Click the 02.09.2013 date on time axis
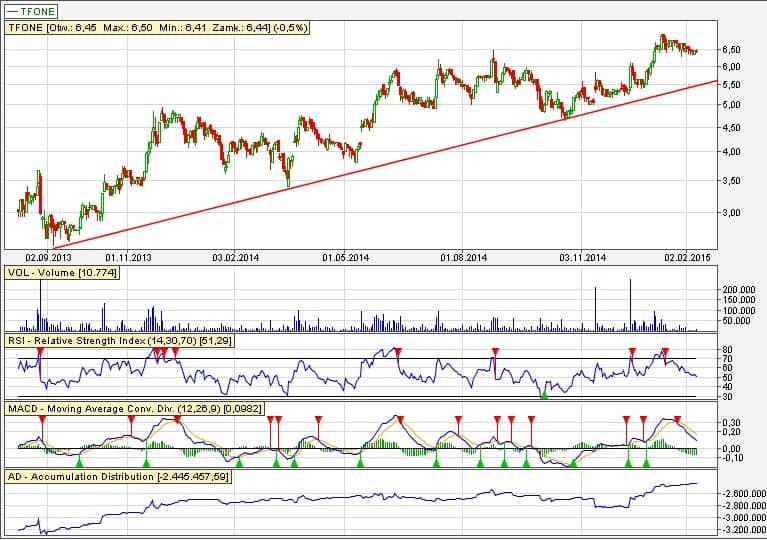Viewport: 767px width, 540px height. click(48, 258)
